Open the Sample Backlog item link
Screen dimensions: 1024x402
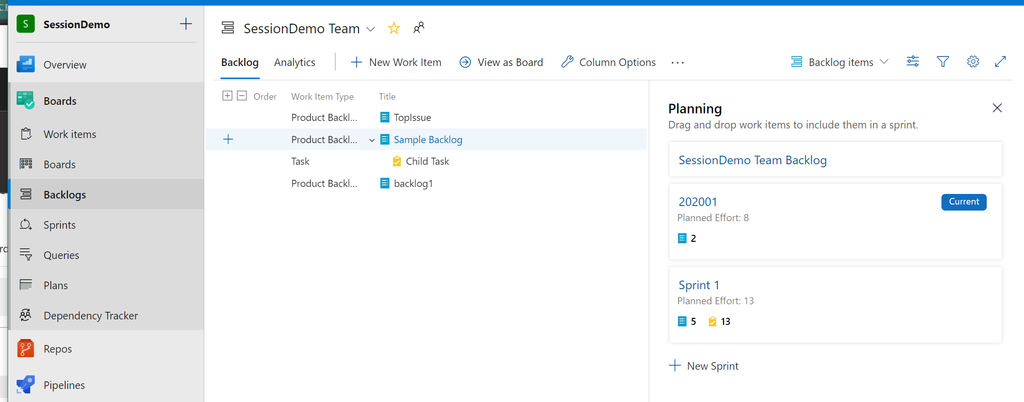[428, 140]
